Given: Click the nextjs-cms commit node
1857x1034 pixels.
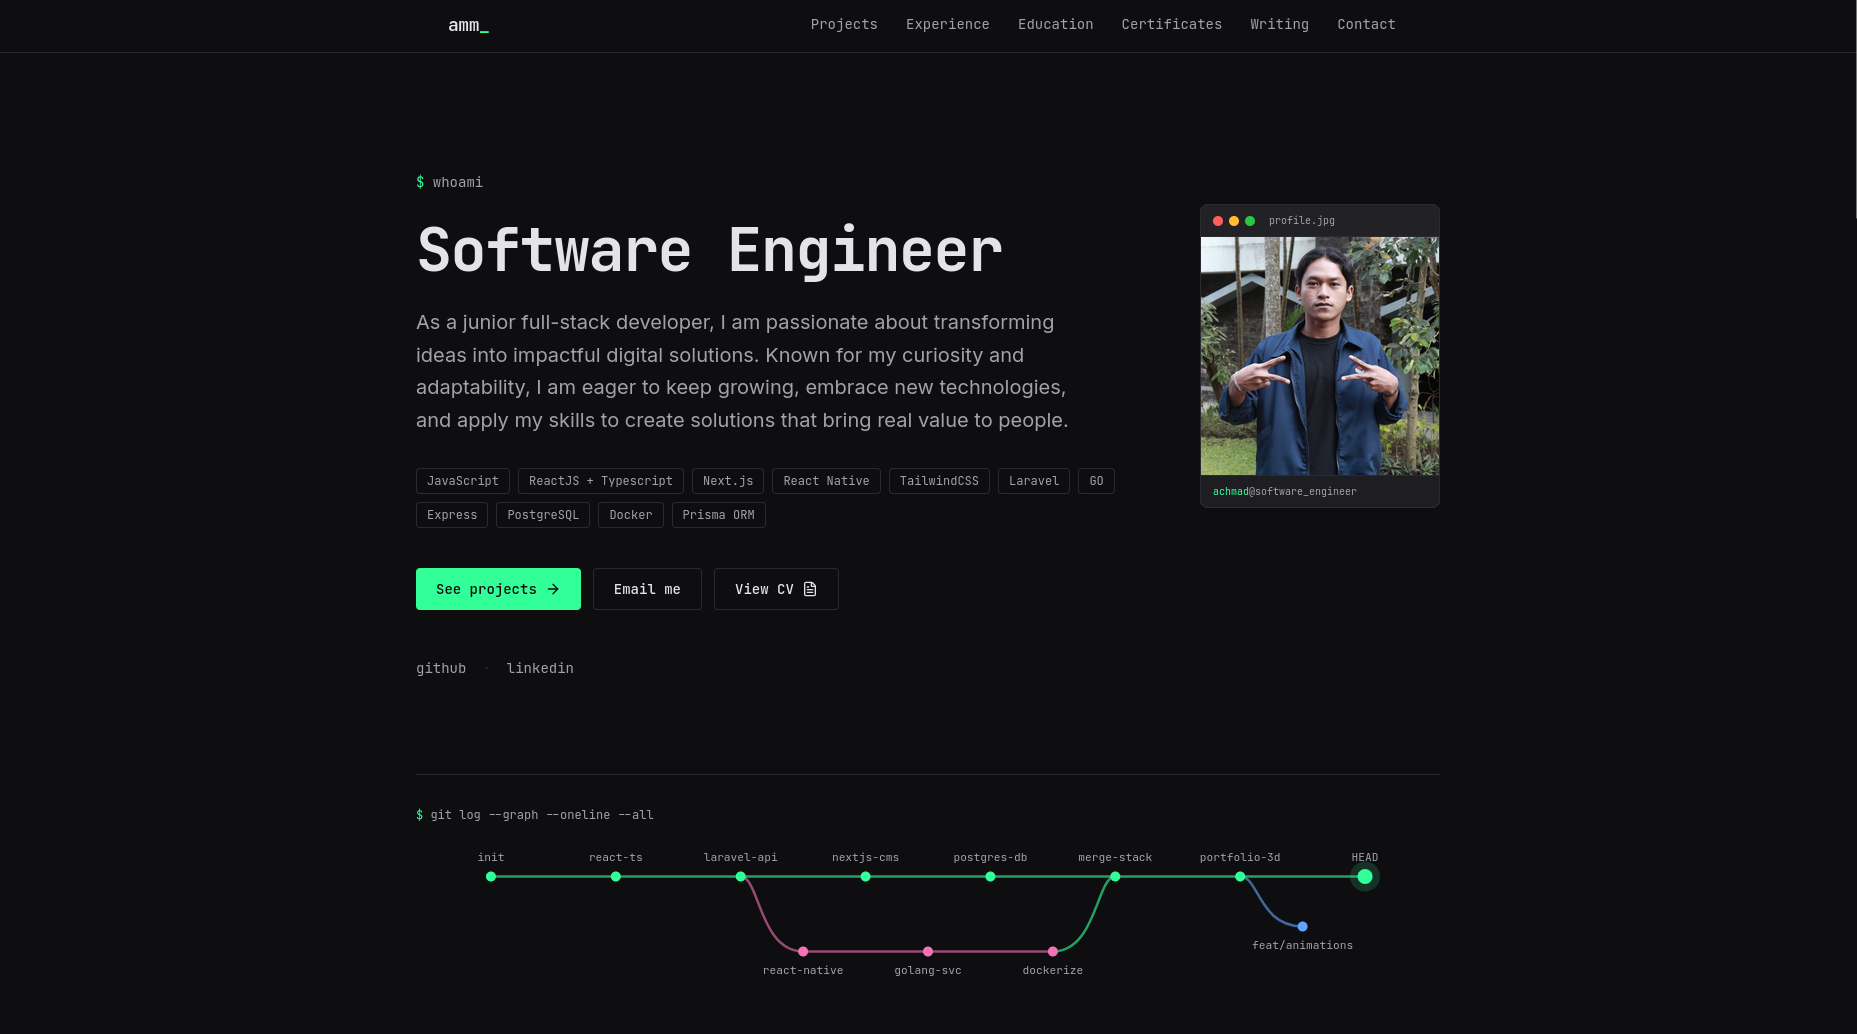Looking at the screenshot, I should point(866,877).
